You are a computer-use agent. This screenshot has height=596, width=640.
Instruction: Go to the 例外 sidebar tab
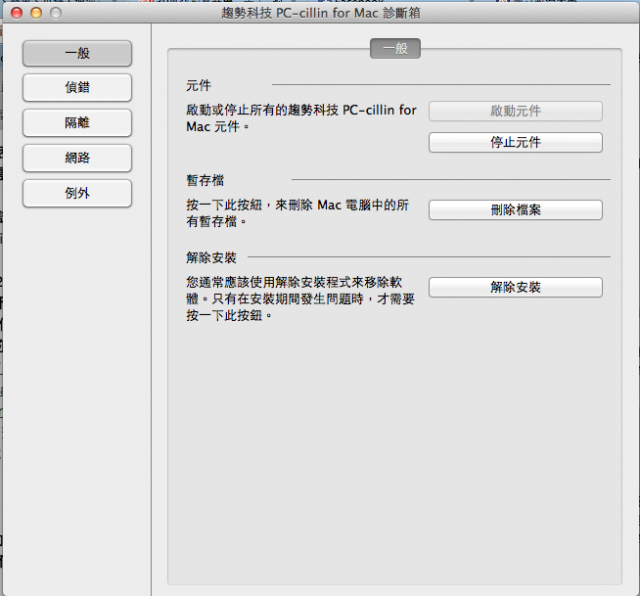pyautogui.click(x=77, y=193)
